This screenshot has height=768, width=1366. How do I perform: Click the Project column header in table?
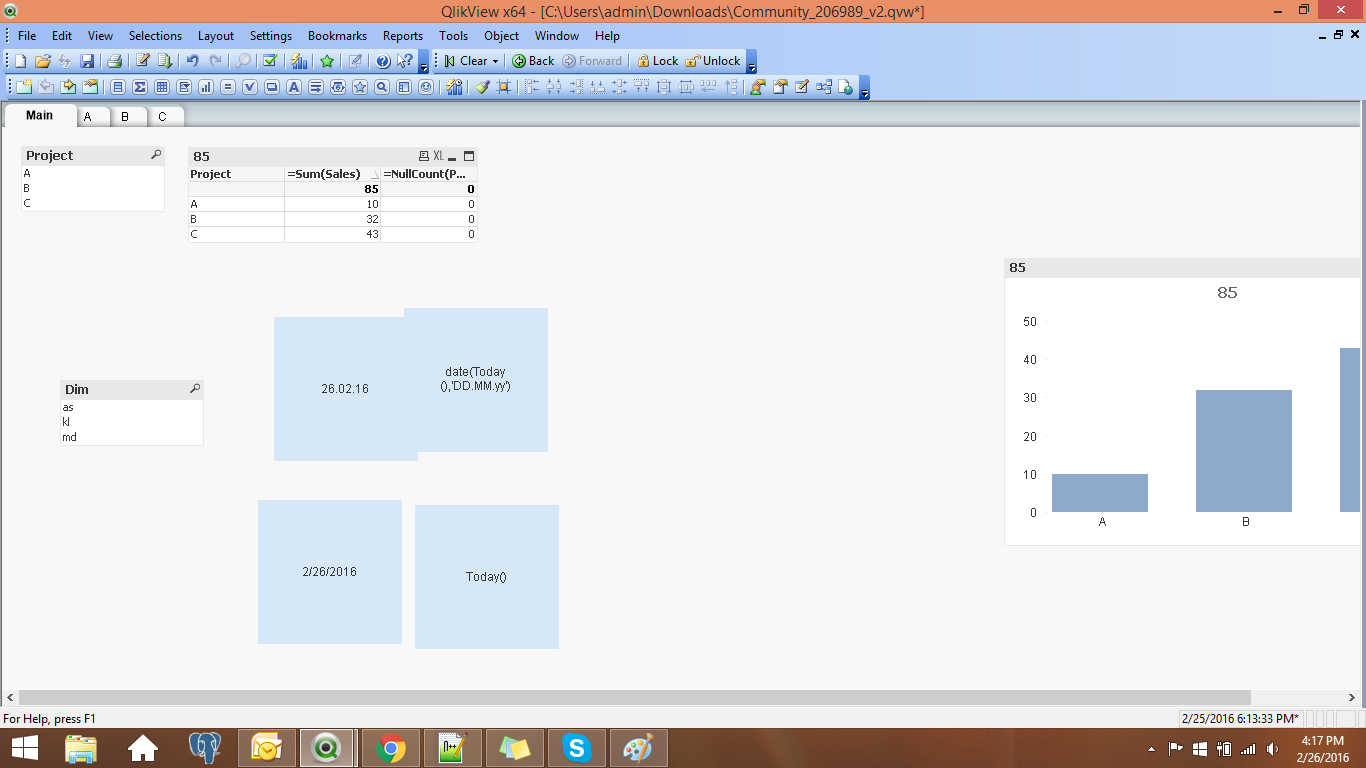tap(237, 174)
